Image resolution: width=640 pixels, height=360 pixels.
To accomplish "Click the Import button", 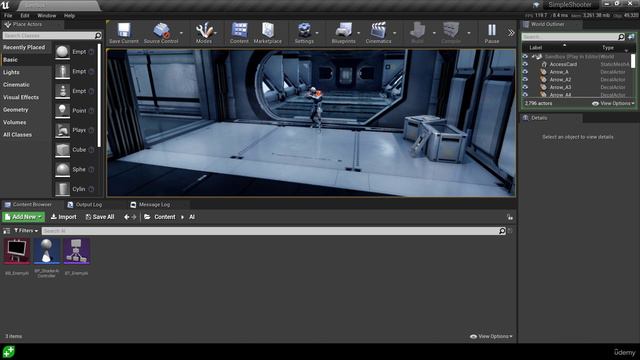I will point(64,217).
